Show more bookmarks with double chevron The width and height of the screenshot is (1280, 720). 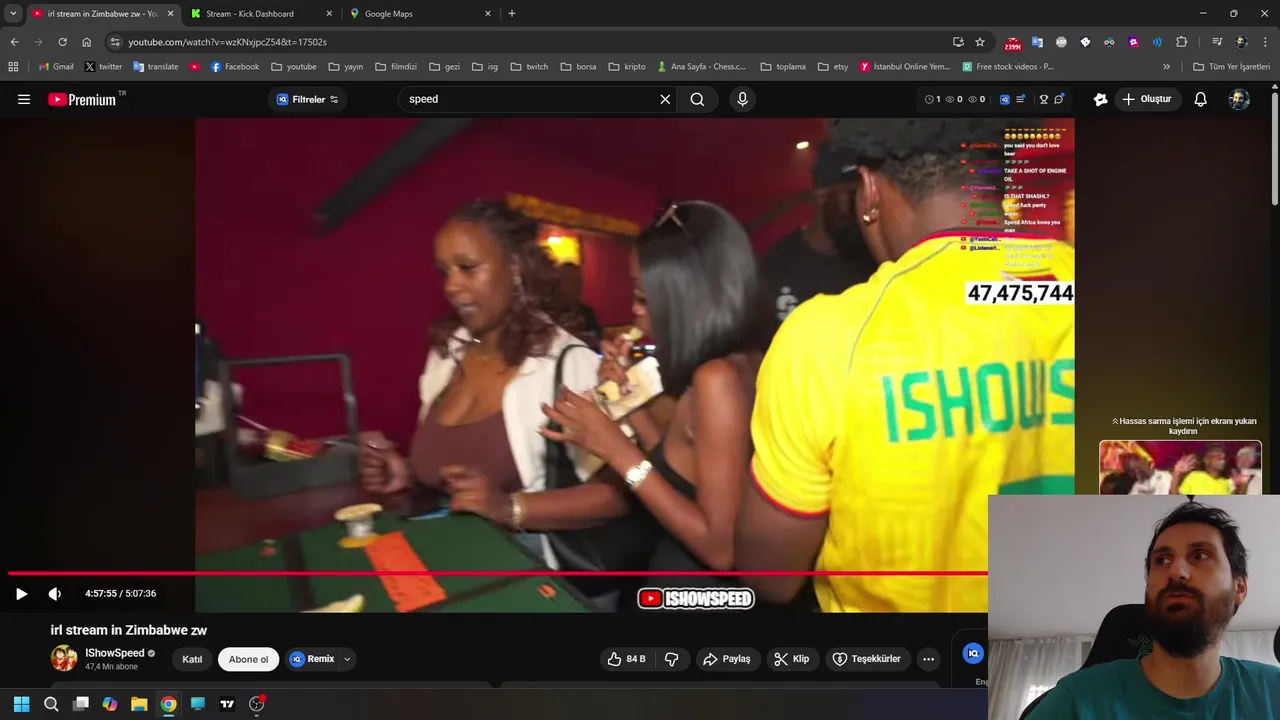(x=1166, y=67)
